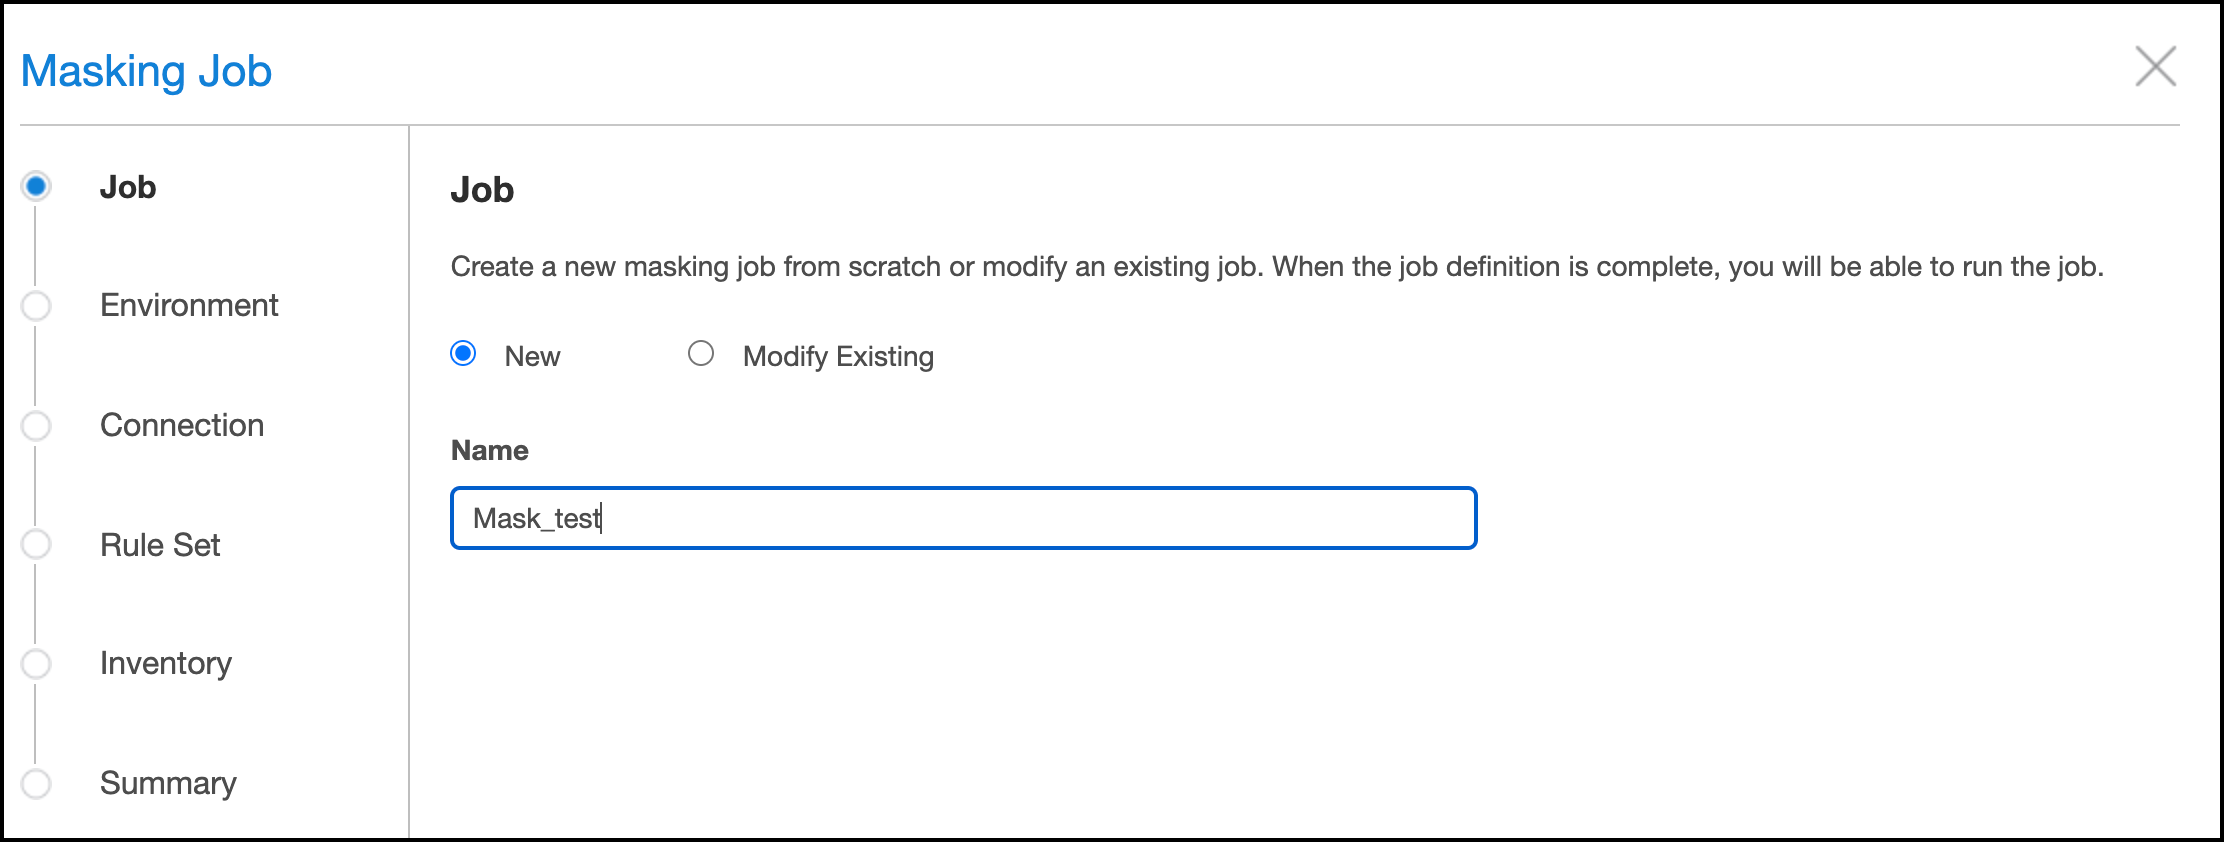Click the Rule Set step circle

37,545
